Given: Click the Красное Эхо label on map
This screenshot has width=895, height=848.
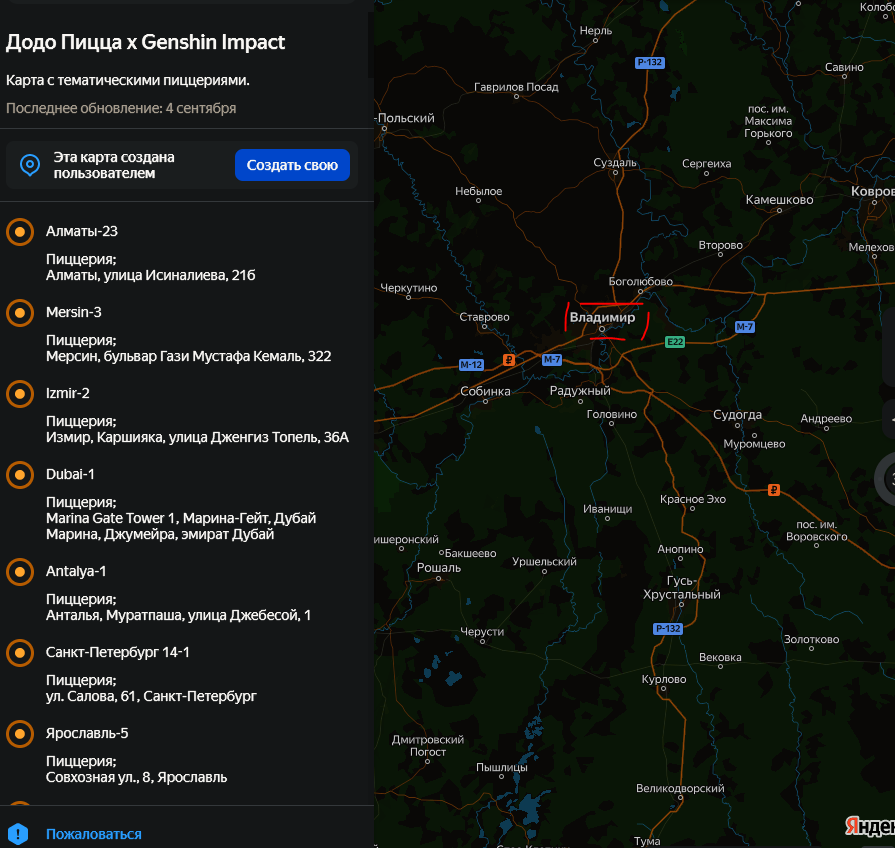Looking at the screenshot, I should click(x=693, y=499).
